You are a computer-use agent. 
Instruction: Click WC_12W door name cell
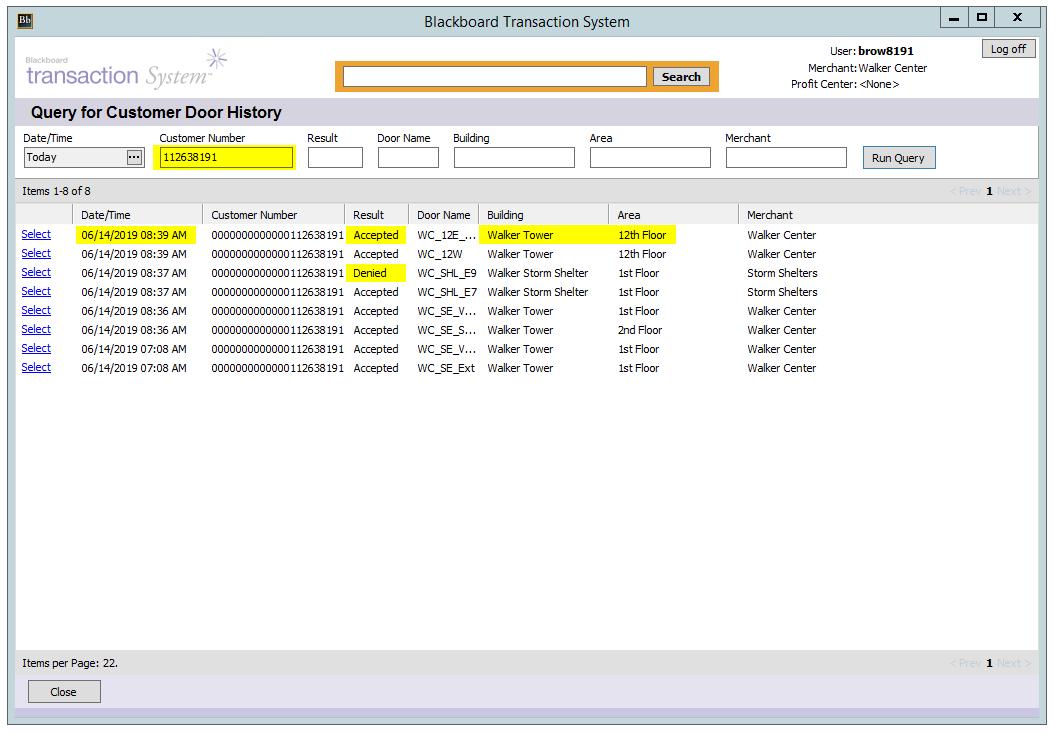point(439,254)
